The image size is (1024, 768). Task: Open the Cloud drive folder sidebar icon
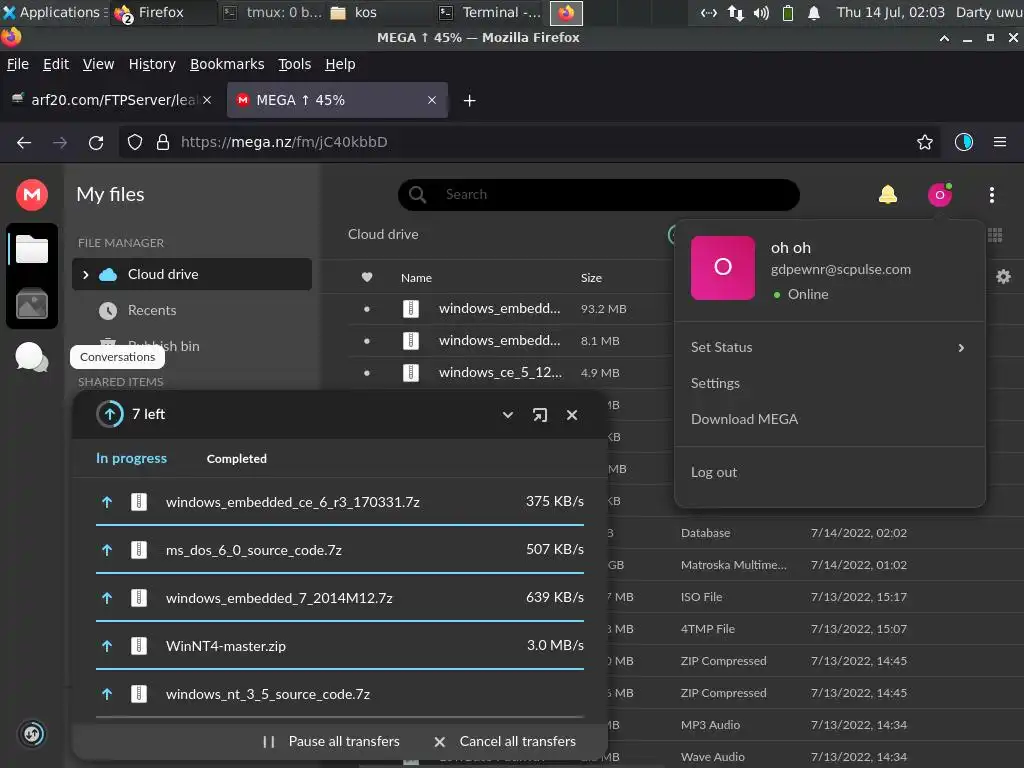pos(31,249)
